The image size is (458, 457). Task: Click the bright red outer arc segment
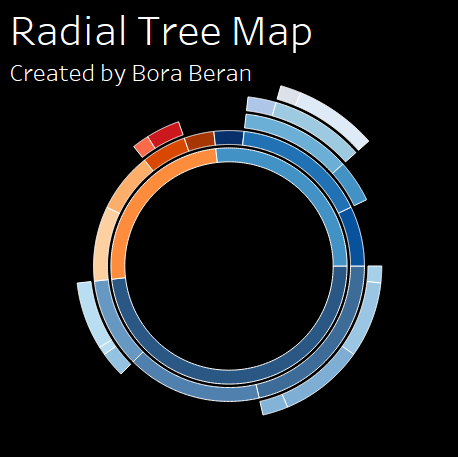[x=166, y=133]
